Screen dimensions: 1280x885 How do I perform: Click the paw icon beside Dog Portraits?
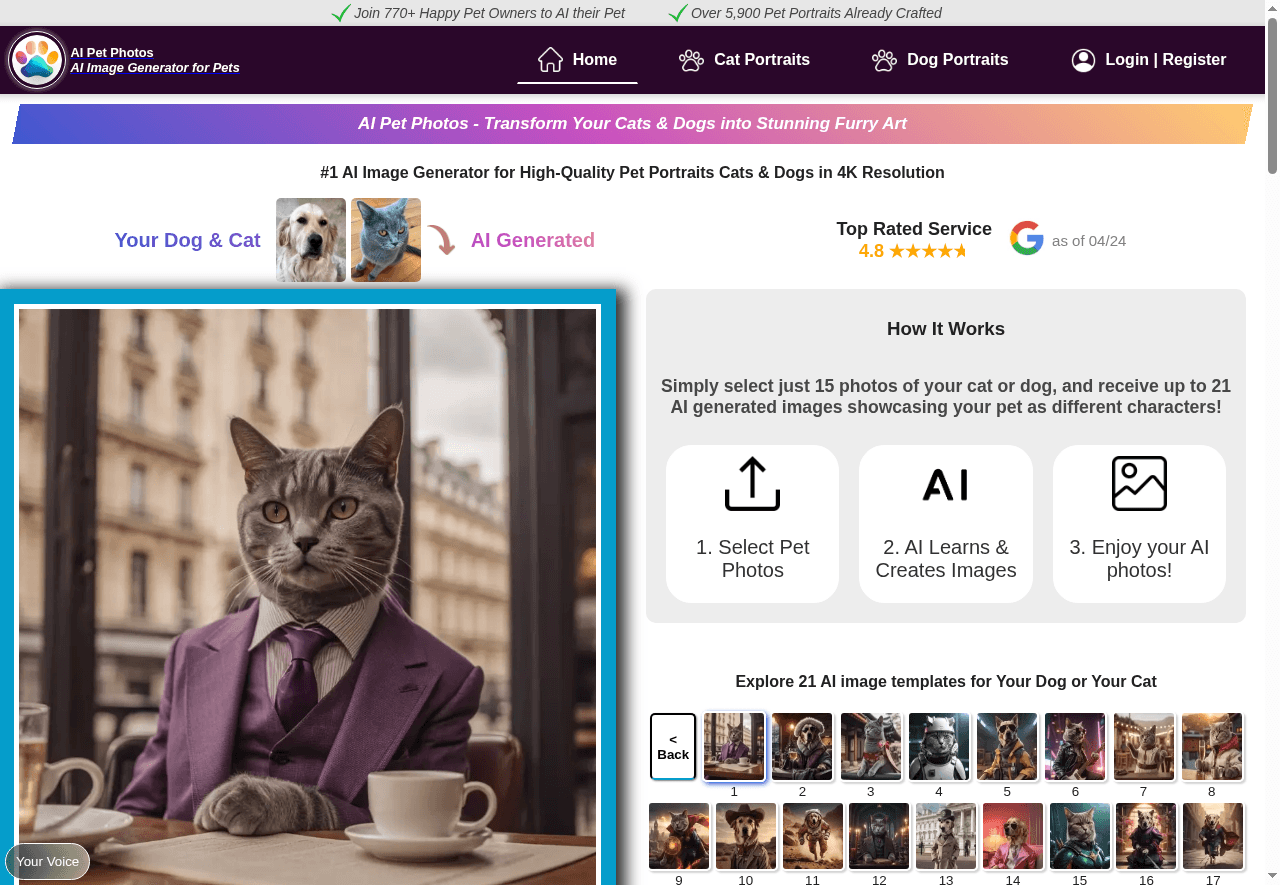pyautogui.click(x=883, y=60)
